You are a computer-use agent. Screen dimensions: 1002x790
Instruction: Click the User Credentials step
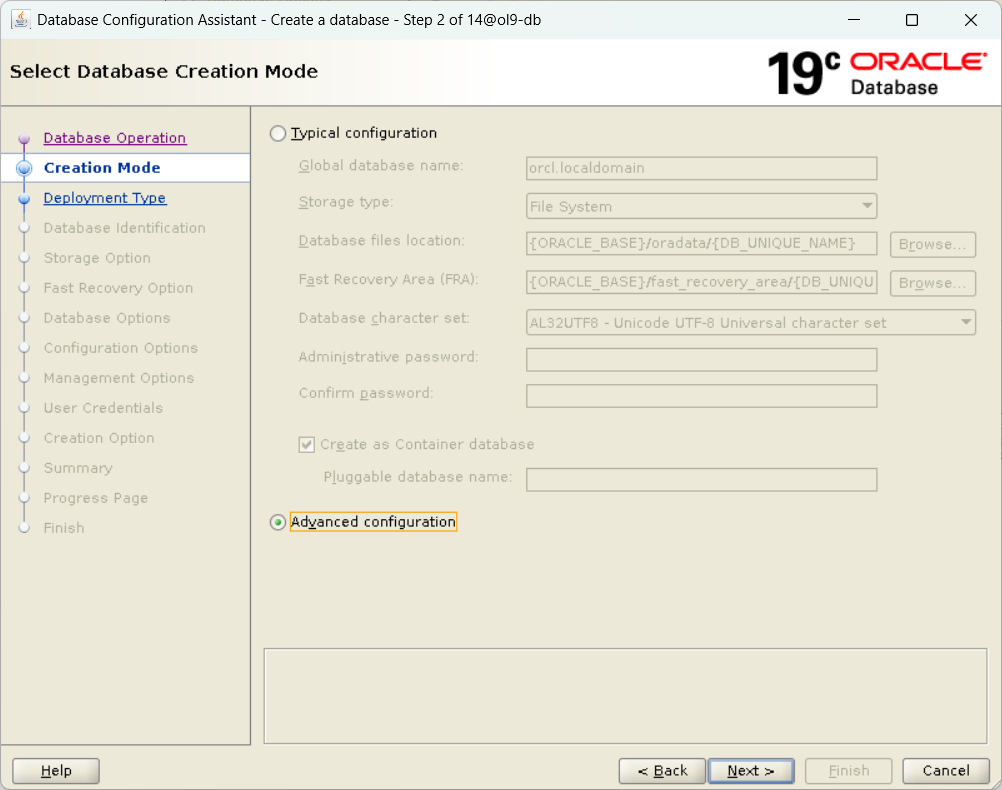[104, 408]
